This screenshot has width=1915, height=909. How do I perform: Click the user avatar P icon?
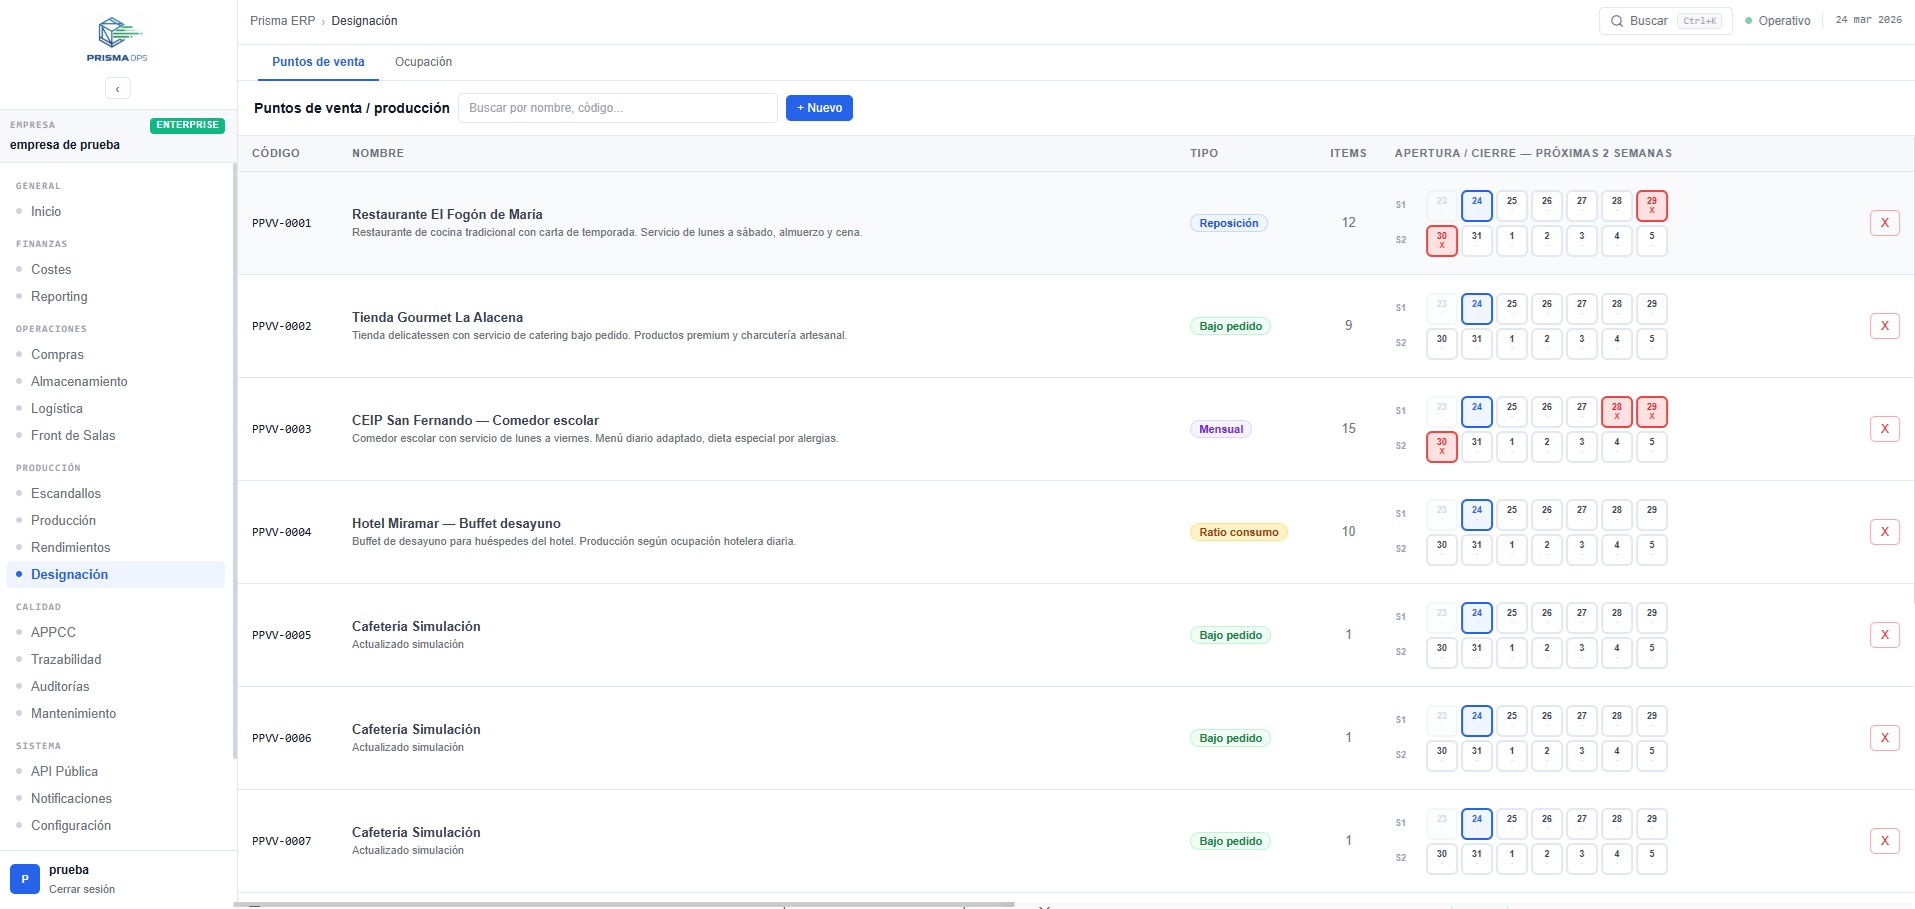coord(25,879)
